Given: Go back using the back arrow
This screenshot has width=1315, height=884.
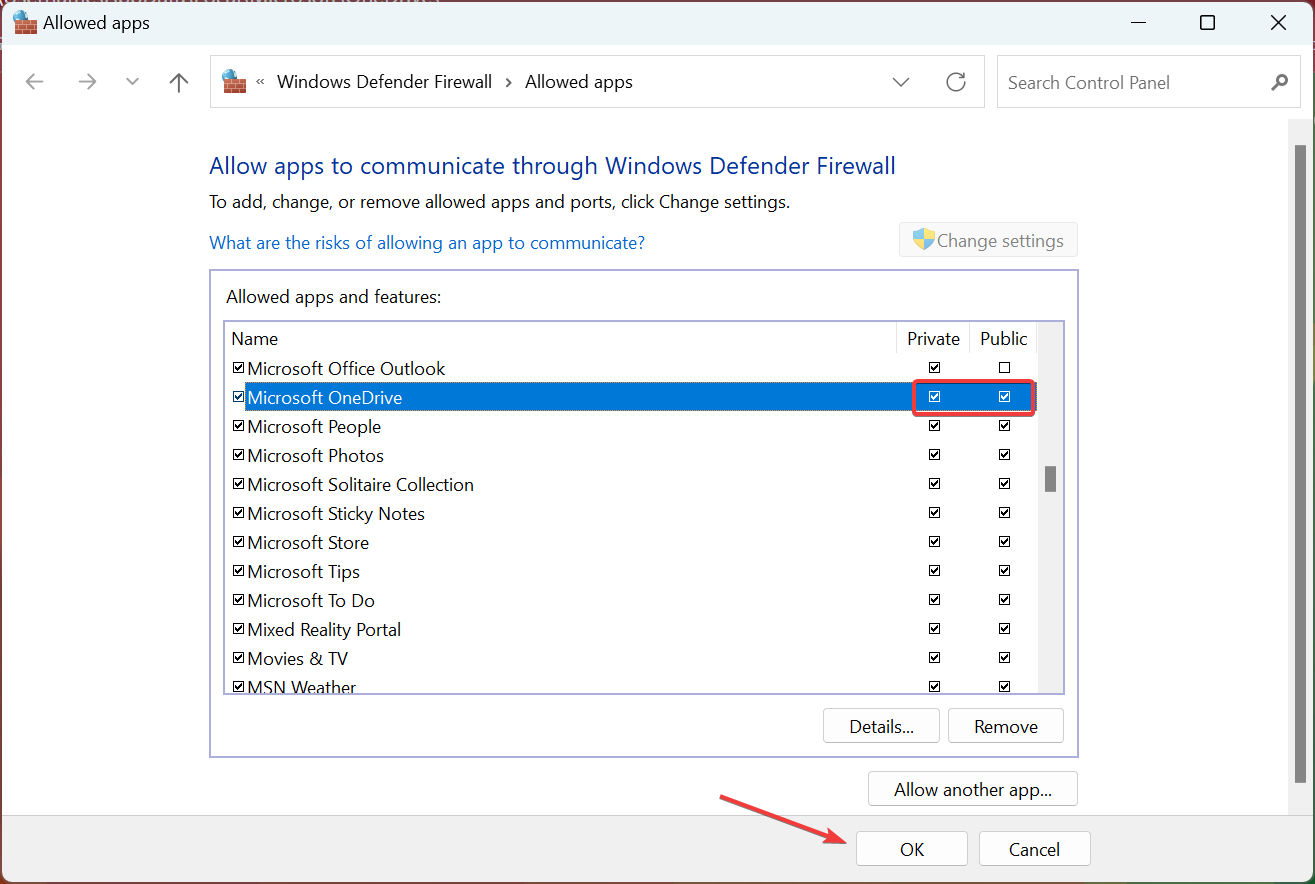Looking at the screenshot, I should (35, 82).
